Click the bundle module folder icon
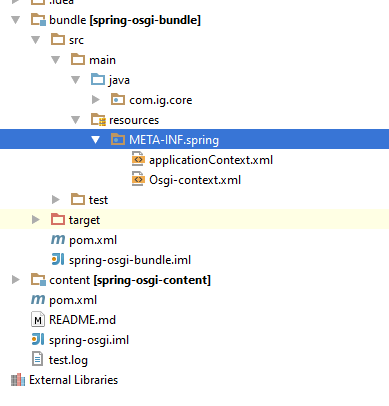 [x=38, y=20]
